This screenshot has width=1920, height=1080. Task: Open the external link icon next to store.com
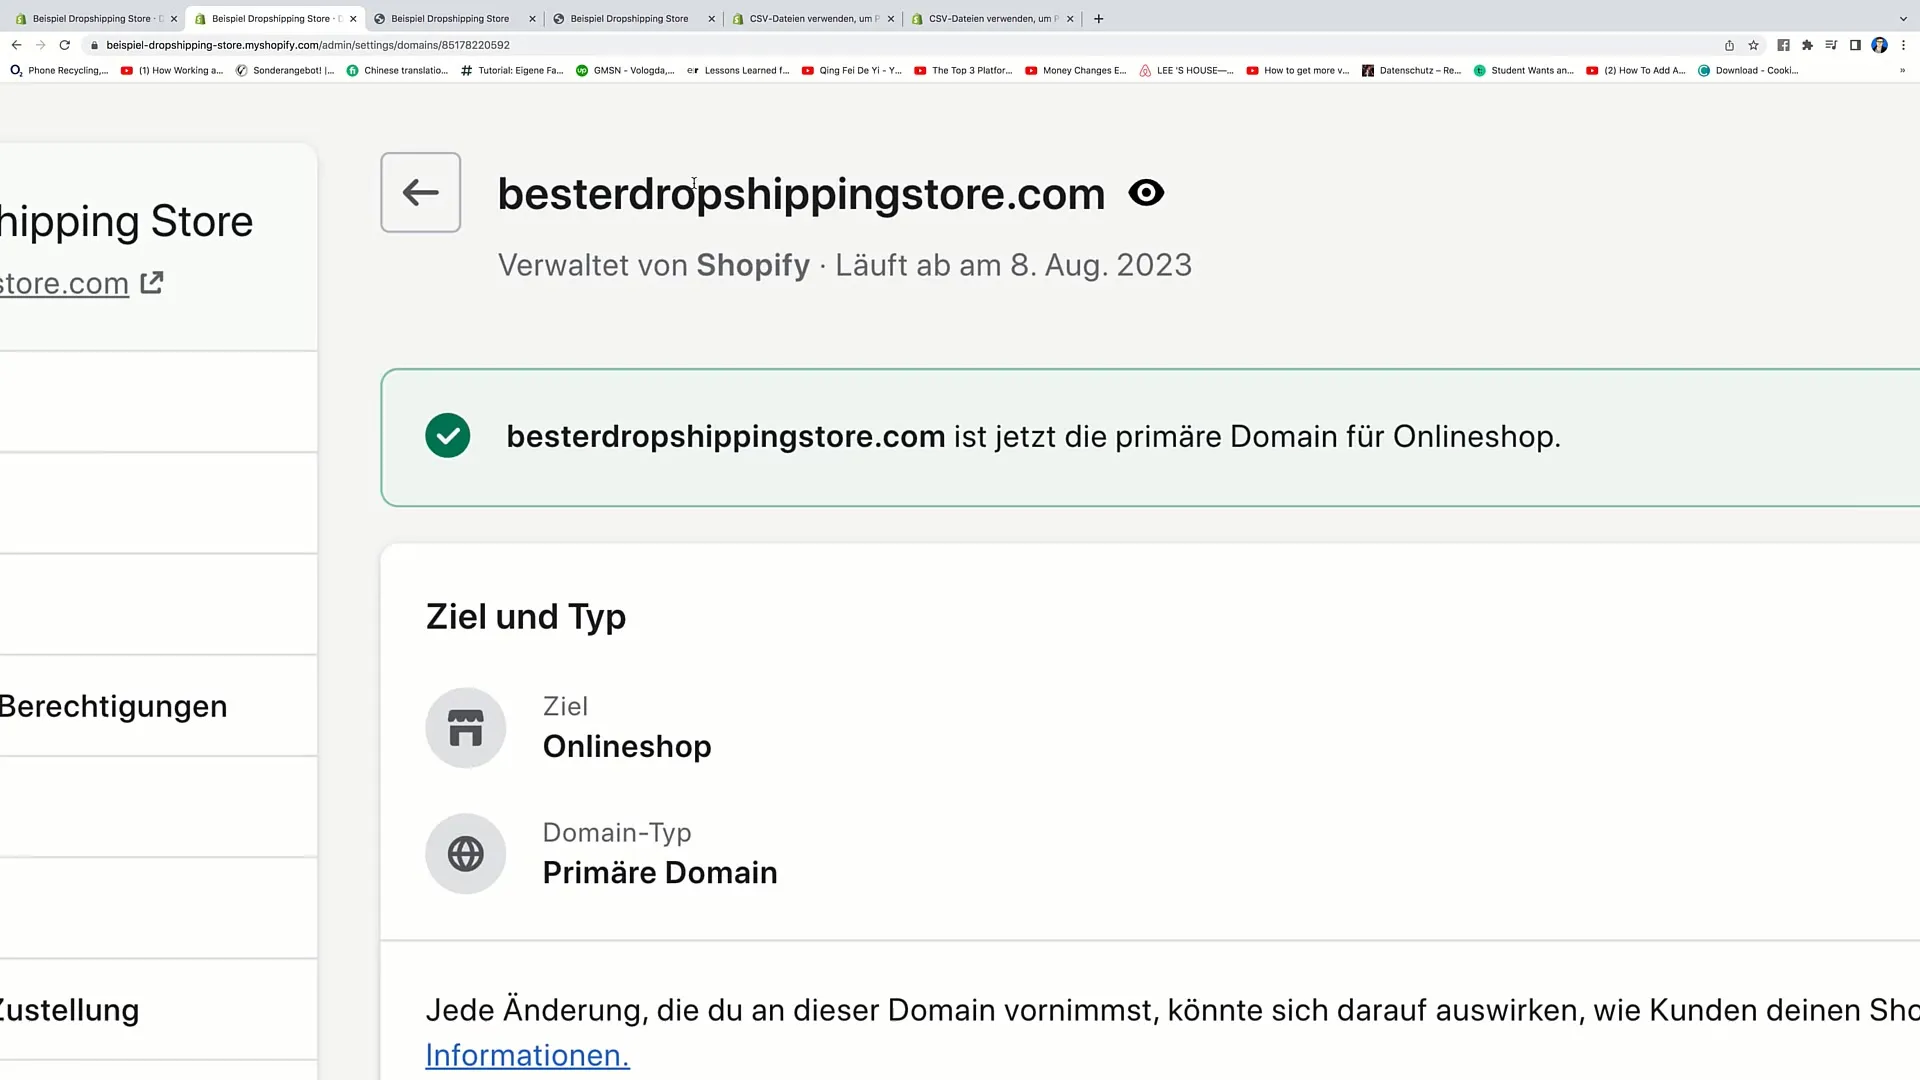pos(152,283)
